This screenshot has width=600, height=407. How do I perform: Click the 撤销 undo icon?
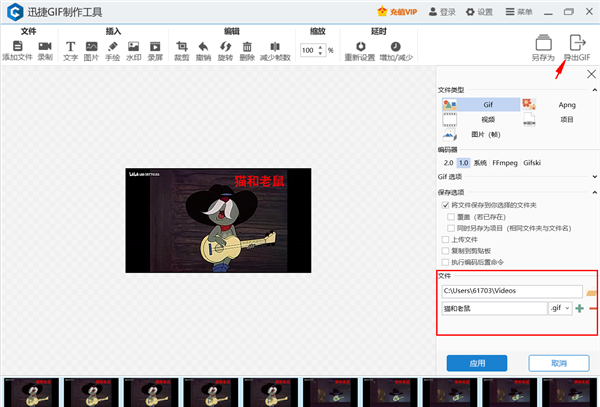pyautogui.click(x=203, y=46)
